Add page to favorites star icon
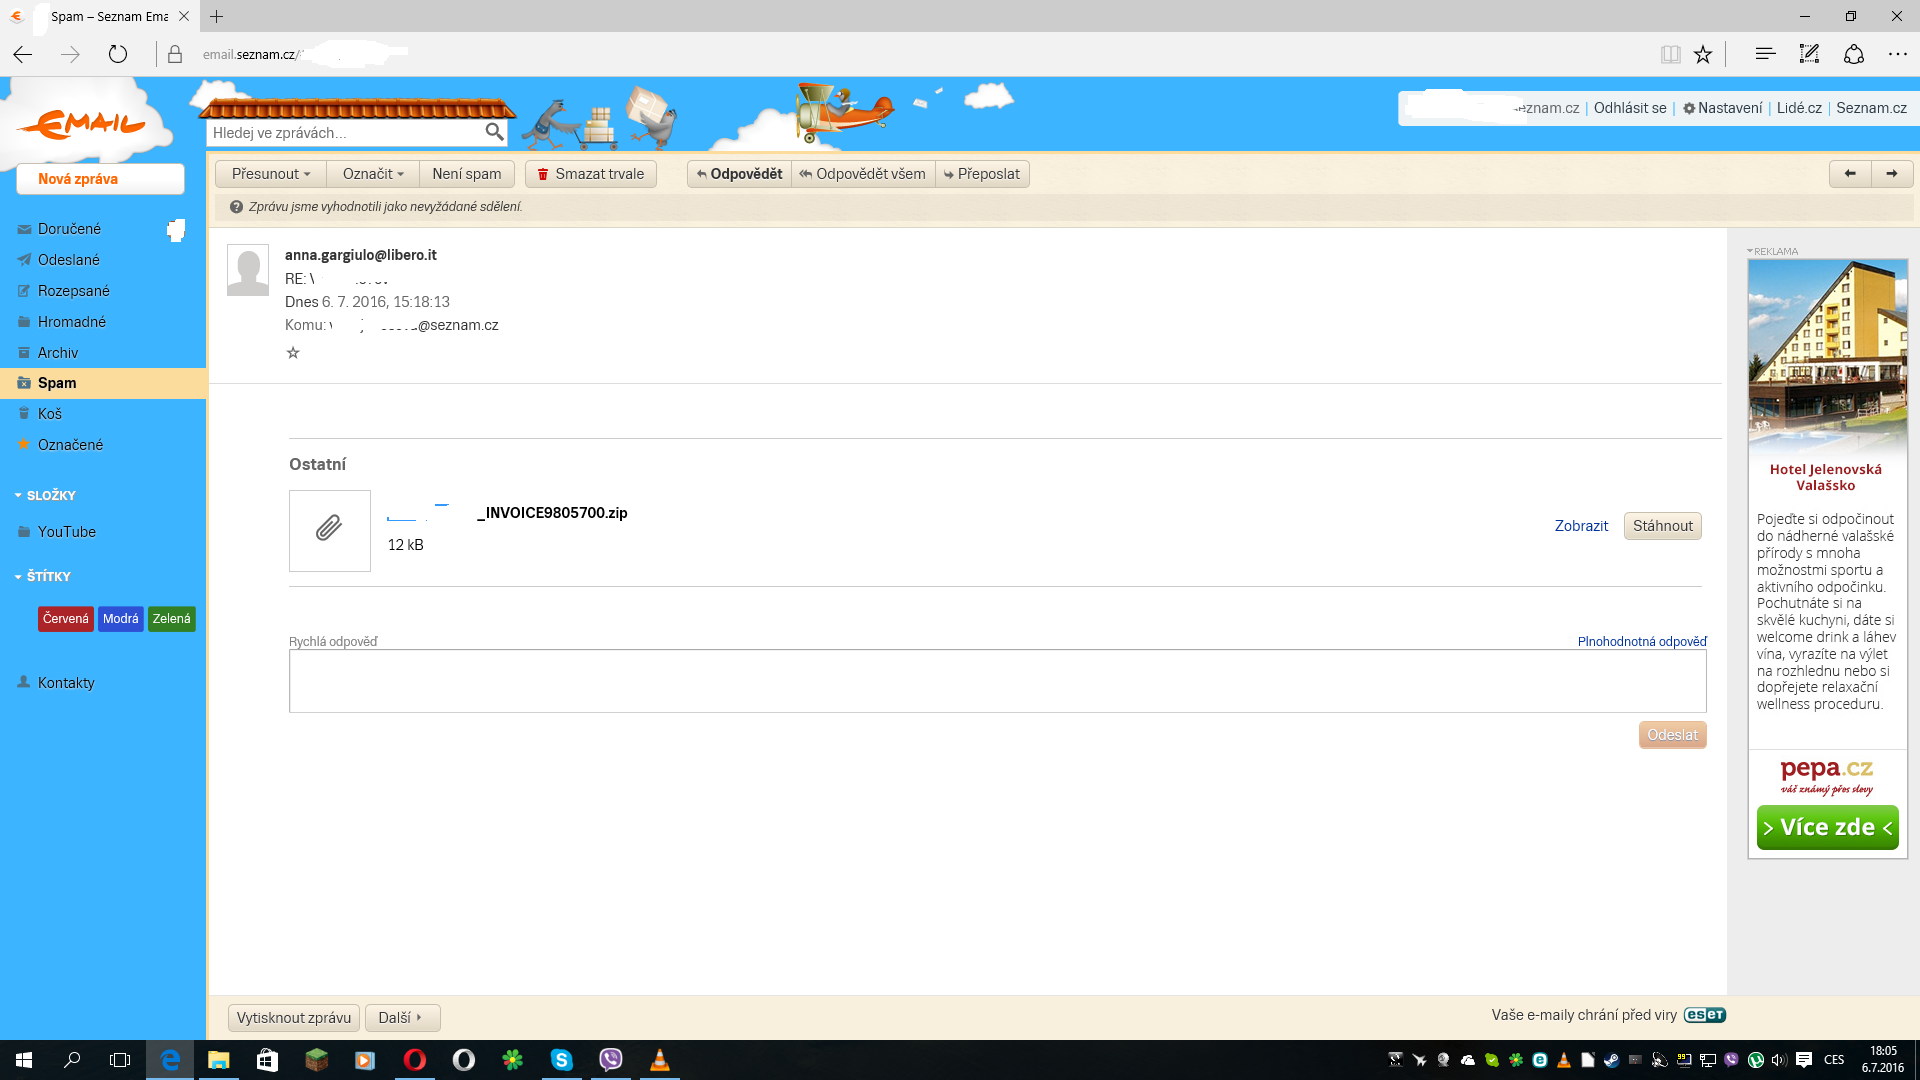Screen dimensions: 1920x1080 [1703, 54]
